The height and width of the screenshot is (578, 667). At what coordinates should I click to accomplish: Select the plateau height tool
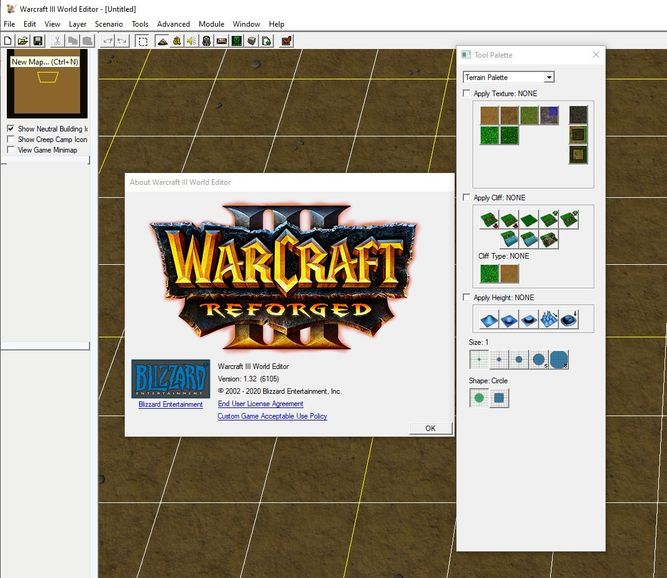[529, 319]
